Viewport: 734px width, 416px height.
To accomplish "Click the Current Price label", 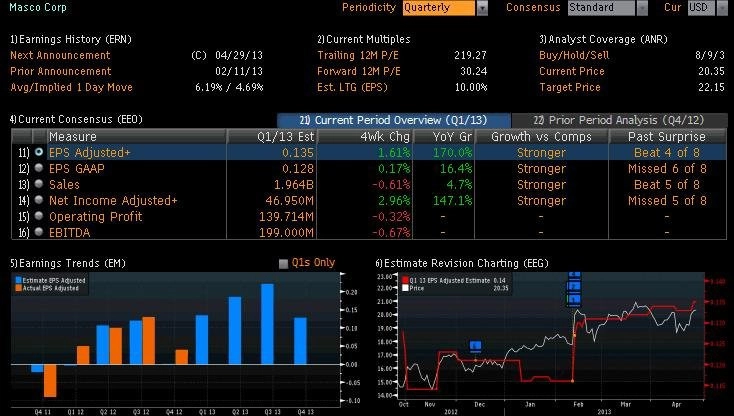I will 572,71.
